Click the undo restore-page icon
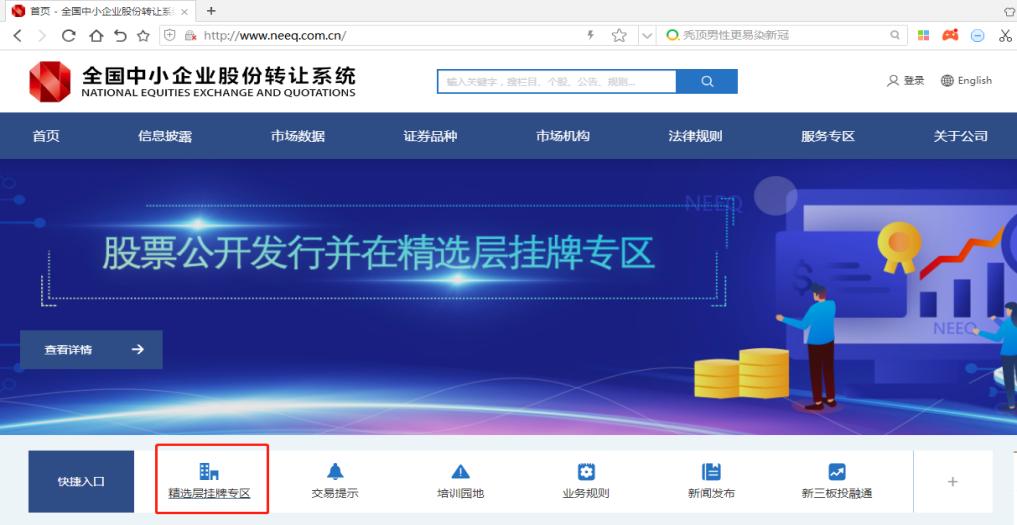This screenshot has height=525, width=1017. (120, 36)
